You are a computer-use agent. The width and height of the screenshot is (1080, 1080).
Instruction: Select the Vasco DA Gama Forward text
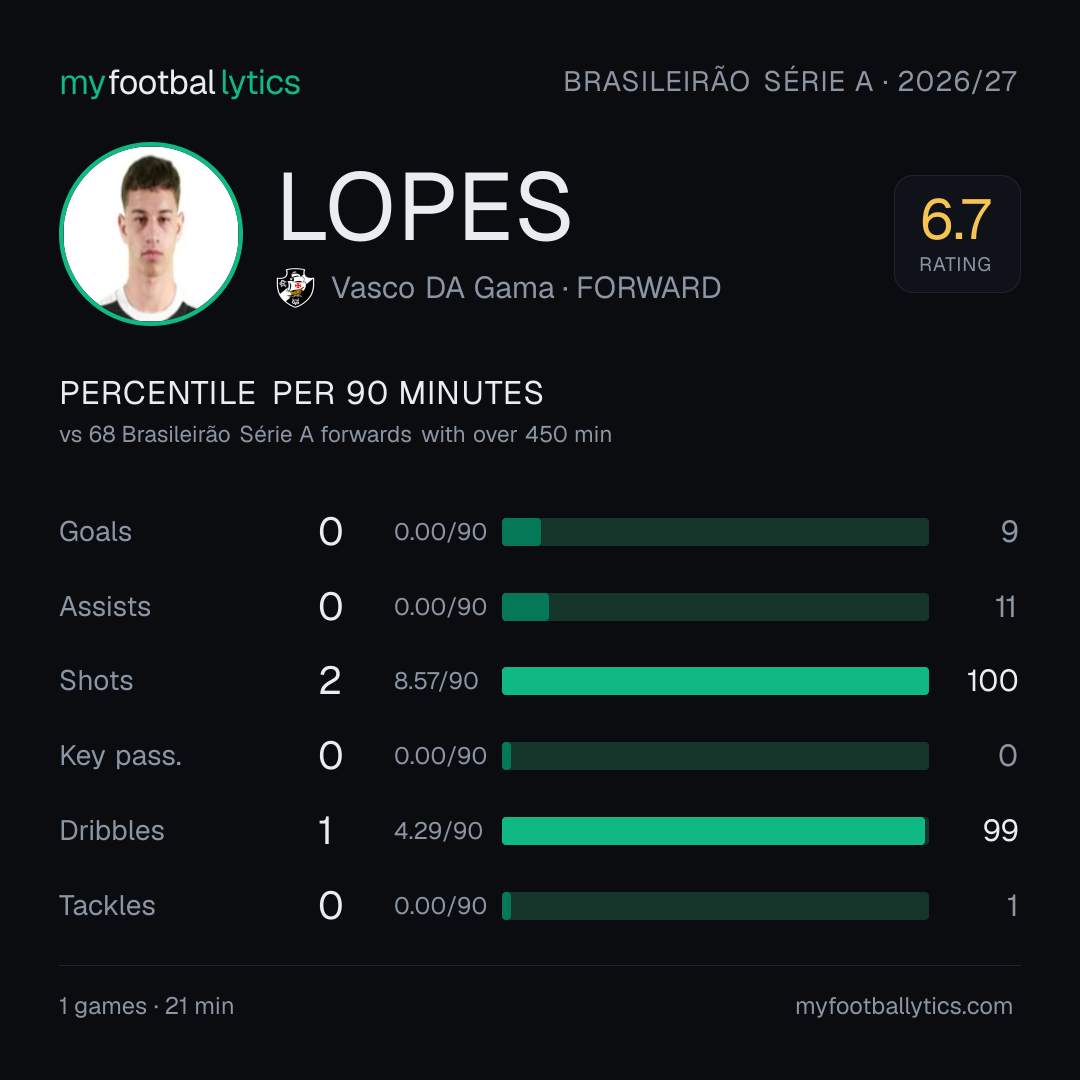click(526, 288)
